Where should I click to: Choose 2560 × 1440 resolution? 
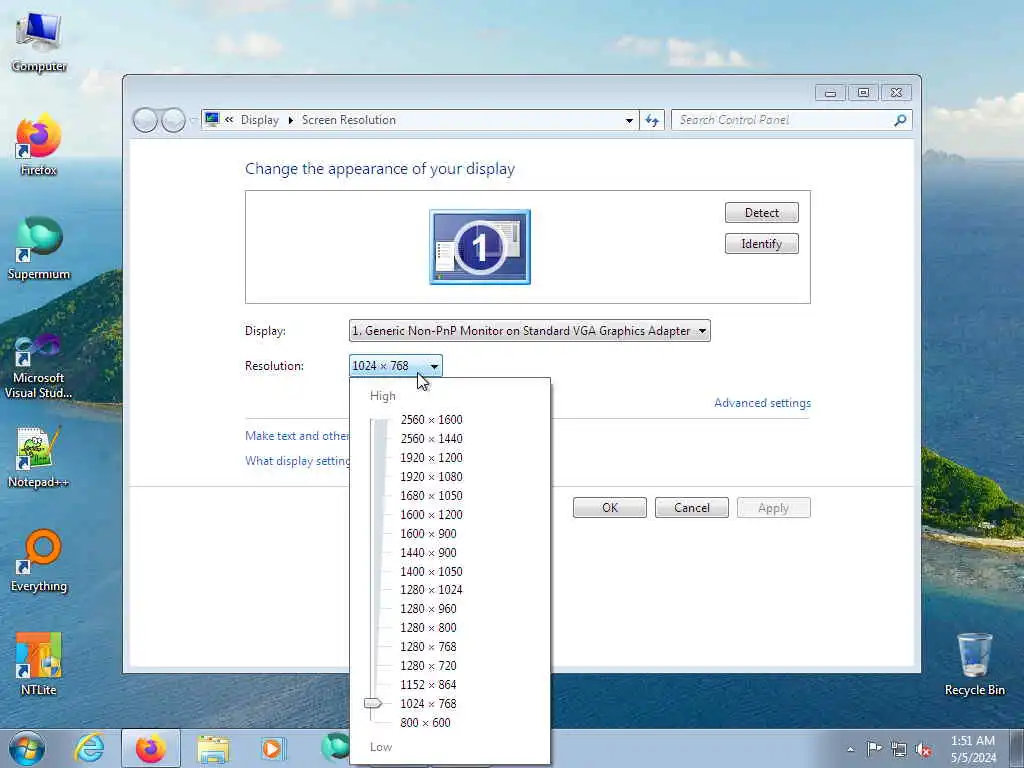(x=431, y=439)
